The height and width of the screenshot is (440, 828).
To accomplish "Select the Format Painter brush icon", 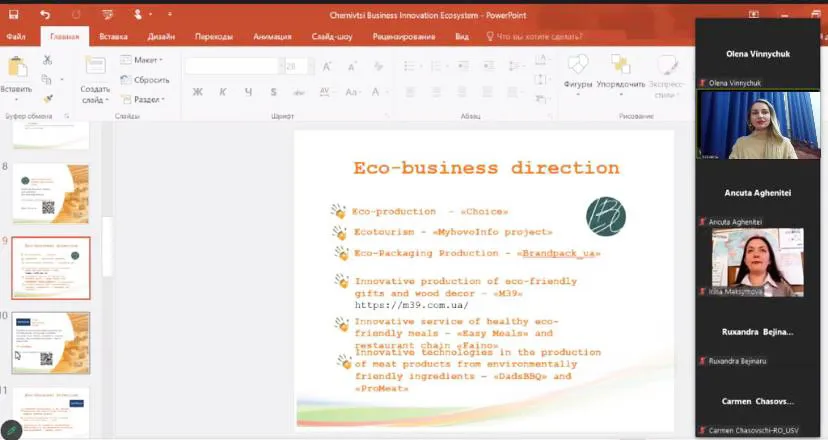I will [47, 99].
